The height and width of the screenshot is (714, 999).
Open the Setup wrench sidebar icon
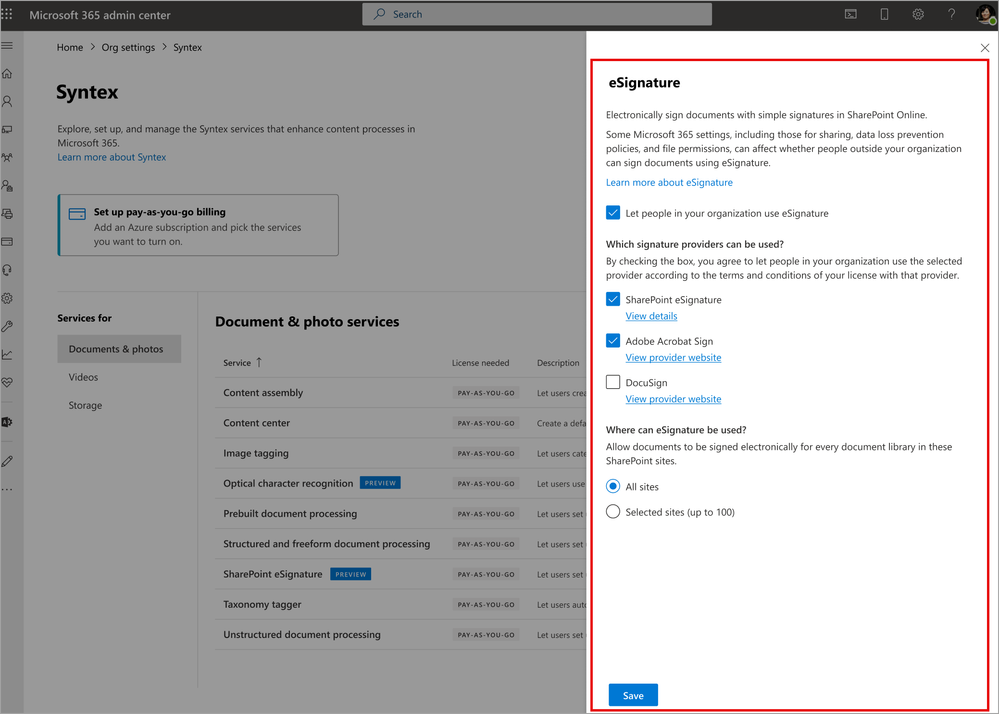tap(7, 326)
